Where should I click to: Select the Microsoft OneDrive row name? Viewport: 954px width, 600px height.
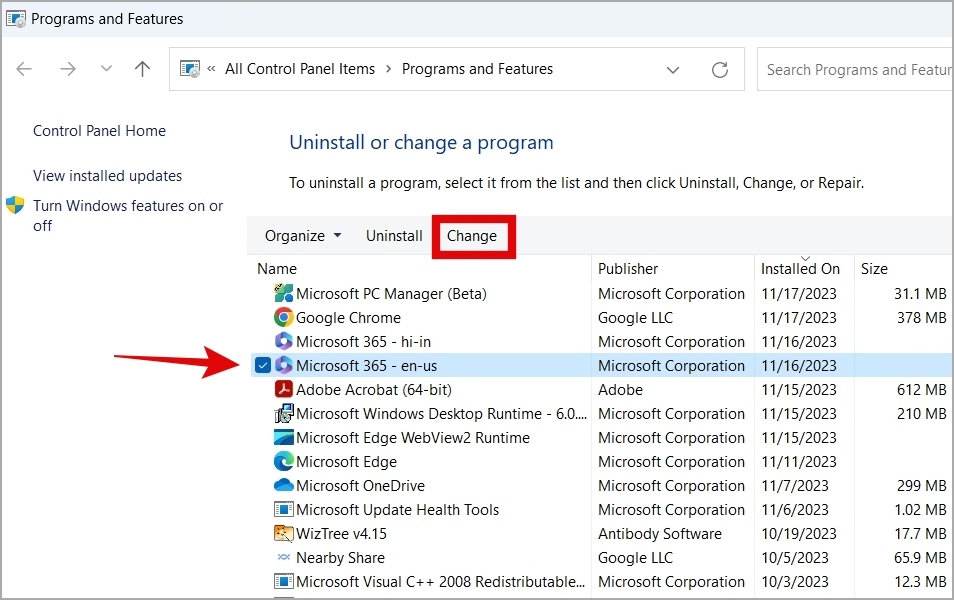pyautogui.click(x=360, y=486)
